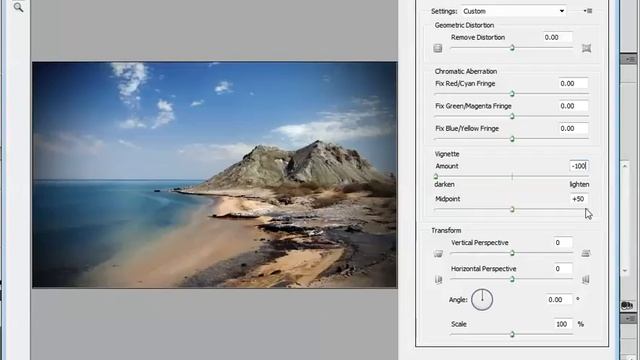Click the pincushion distortion icon

587,48
